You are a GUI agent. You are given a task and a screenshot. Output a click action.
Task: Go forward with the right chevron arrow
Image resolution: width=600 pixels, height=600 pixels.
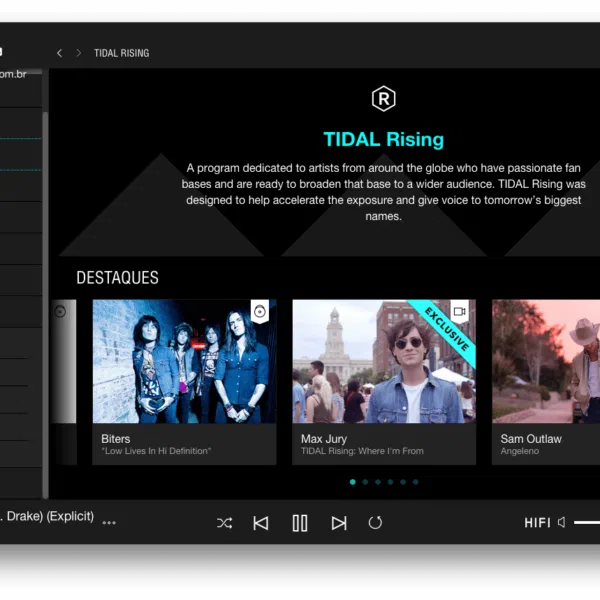(78, 53)
